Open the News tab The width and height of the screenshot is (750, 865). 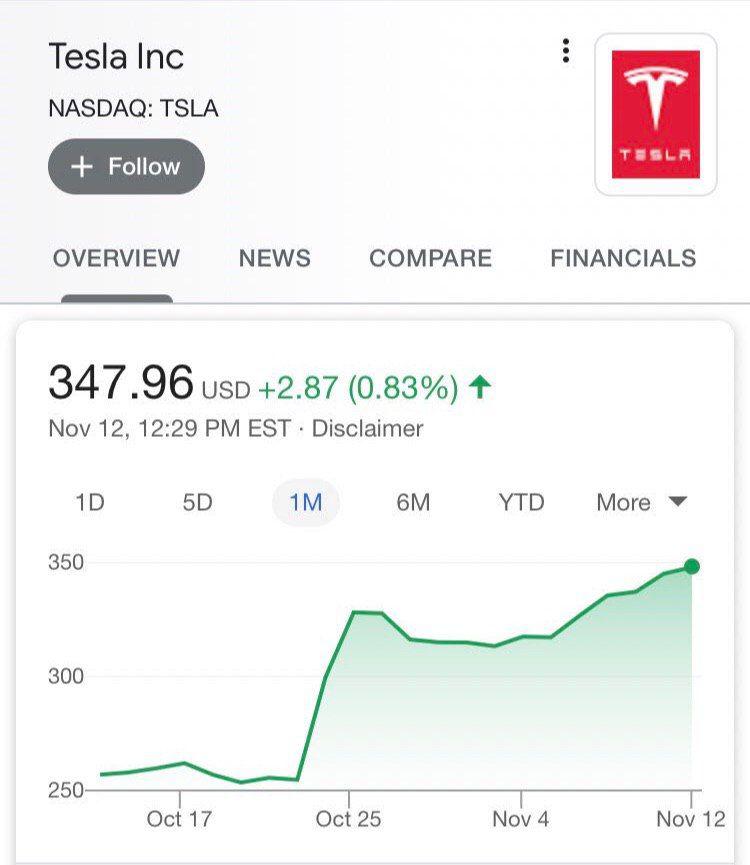click(274, 258)
